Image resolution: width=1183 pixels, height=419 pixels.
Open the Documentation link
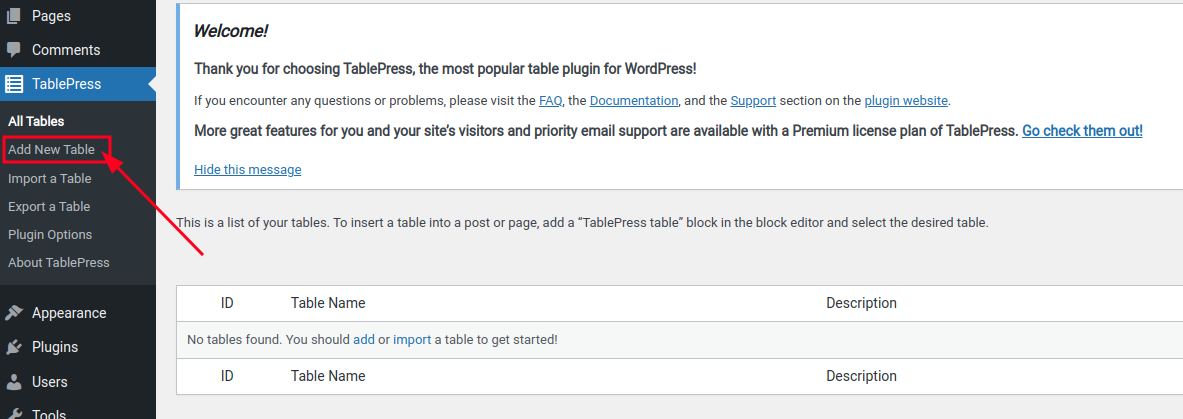(x=634, y=100)
